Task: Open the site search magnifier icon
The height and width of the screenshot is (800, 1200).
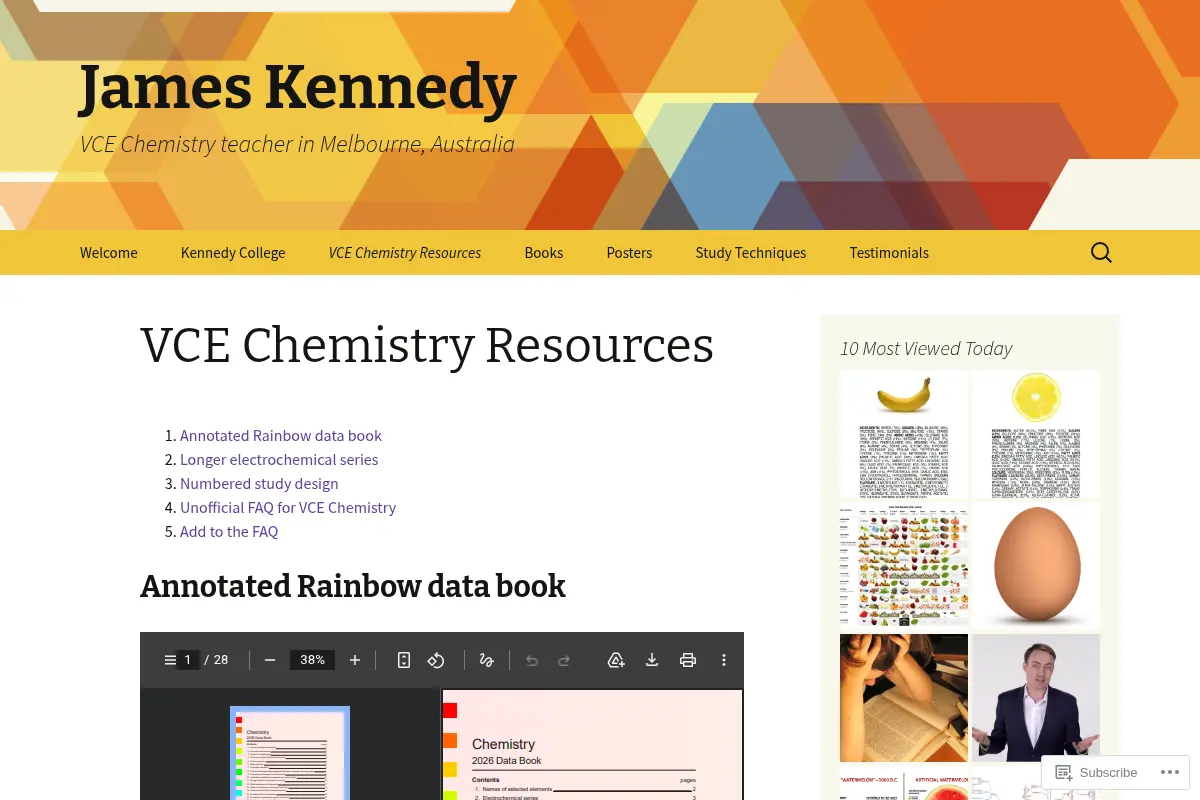Action: coord(1101,253)
